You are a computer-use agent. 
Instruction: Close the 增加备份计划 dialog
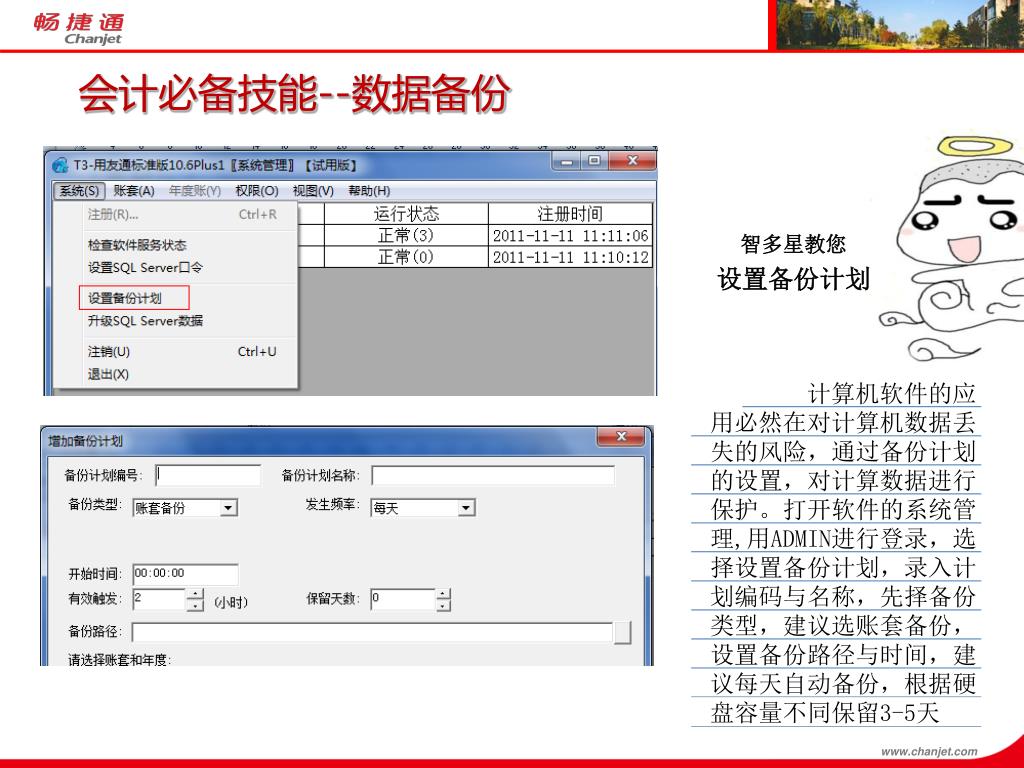pyautogui.click(x=622, y=437)
